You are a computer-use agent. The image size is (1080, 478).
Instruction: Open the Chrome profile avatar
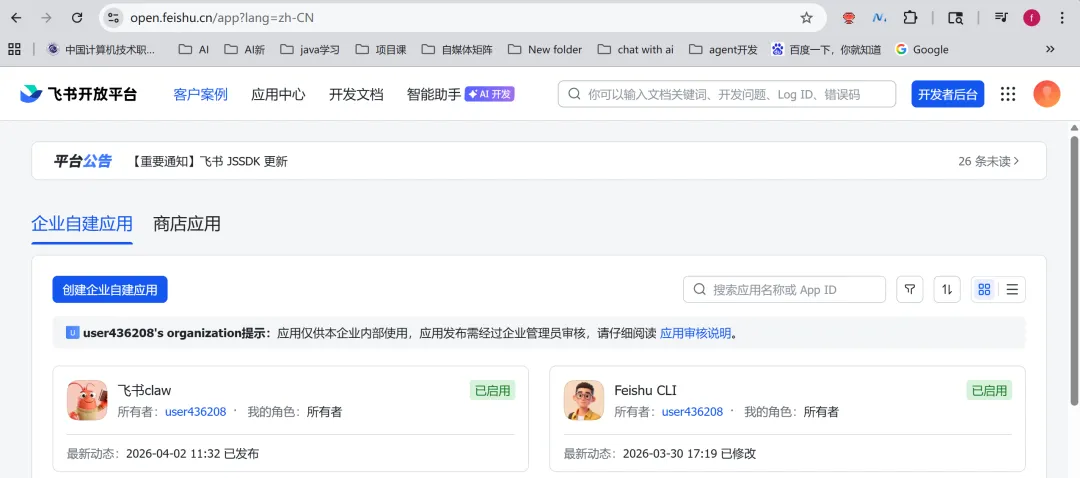[x=1031, y=18]
